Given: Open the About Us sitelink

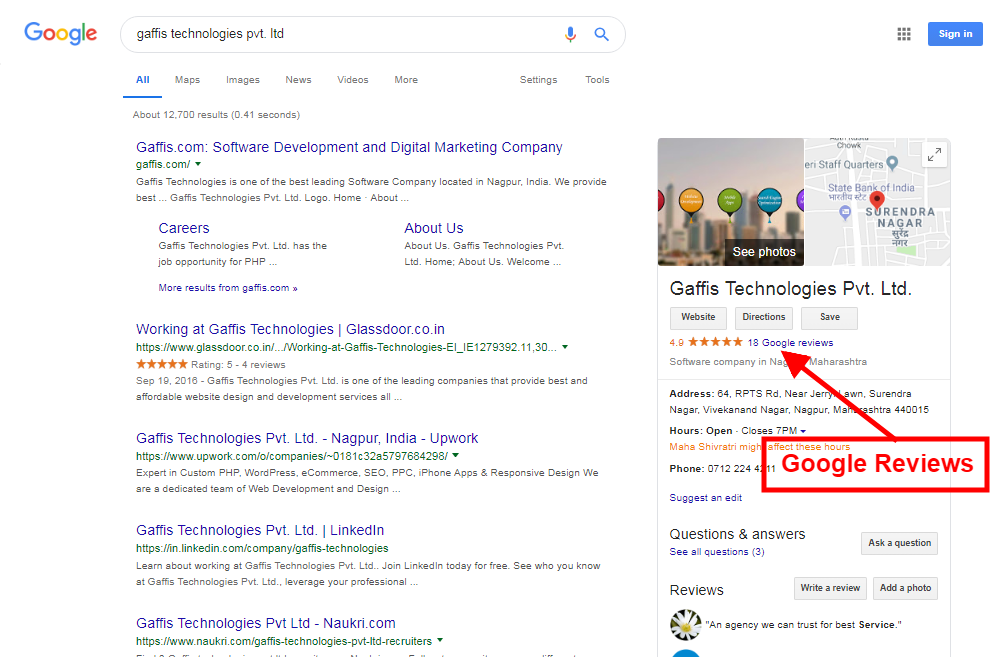Looking at the screenshot, I should point(433,228).
